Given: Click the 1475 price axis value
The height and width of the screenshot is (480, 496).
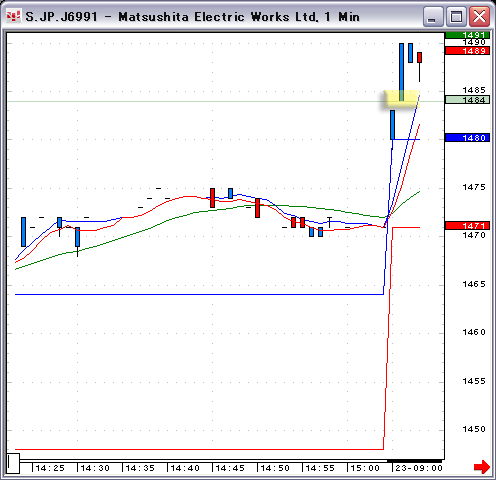Looking at the screenshot, I should tap(474, 187).
